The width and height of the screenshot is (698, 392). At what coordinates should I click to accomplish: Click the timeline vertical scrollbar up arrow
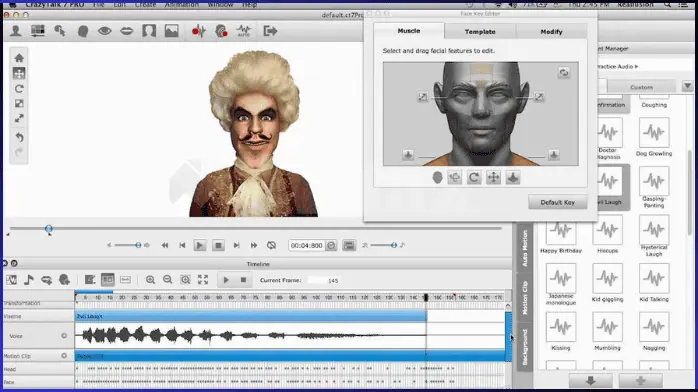[508, 305]
